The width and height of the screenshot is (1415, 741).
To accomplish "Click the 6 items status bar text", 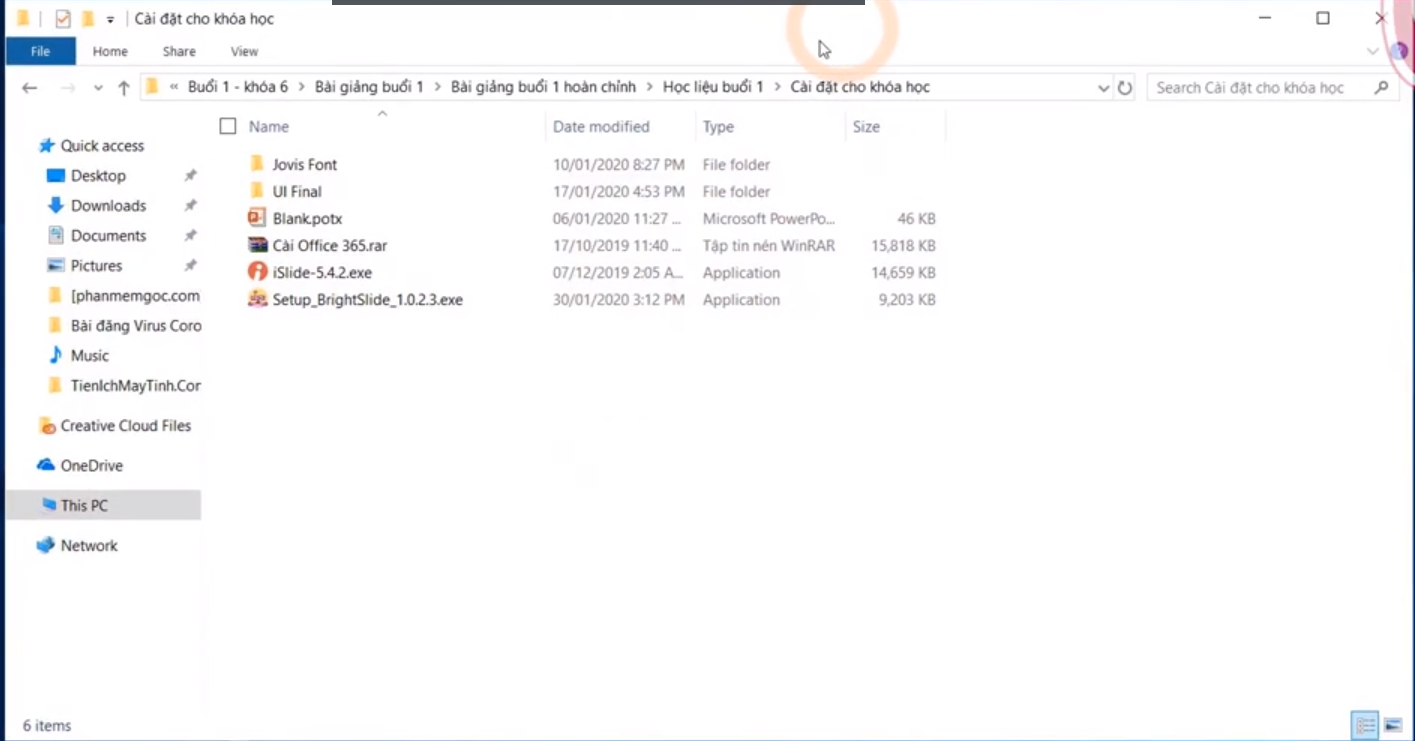I will click(x=47, y=725).
